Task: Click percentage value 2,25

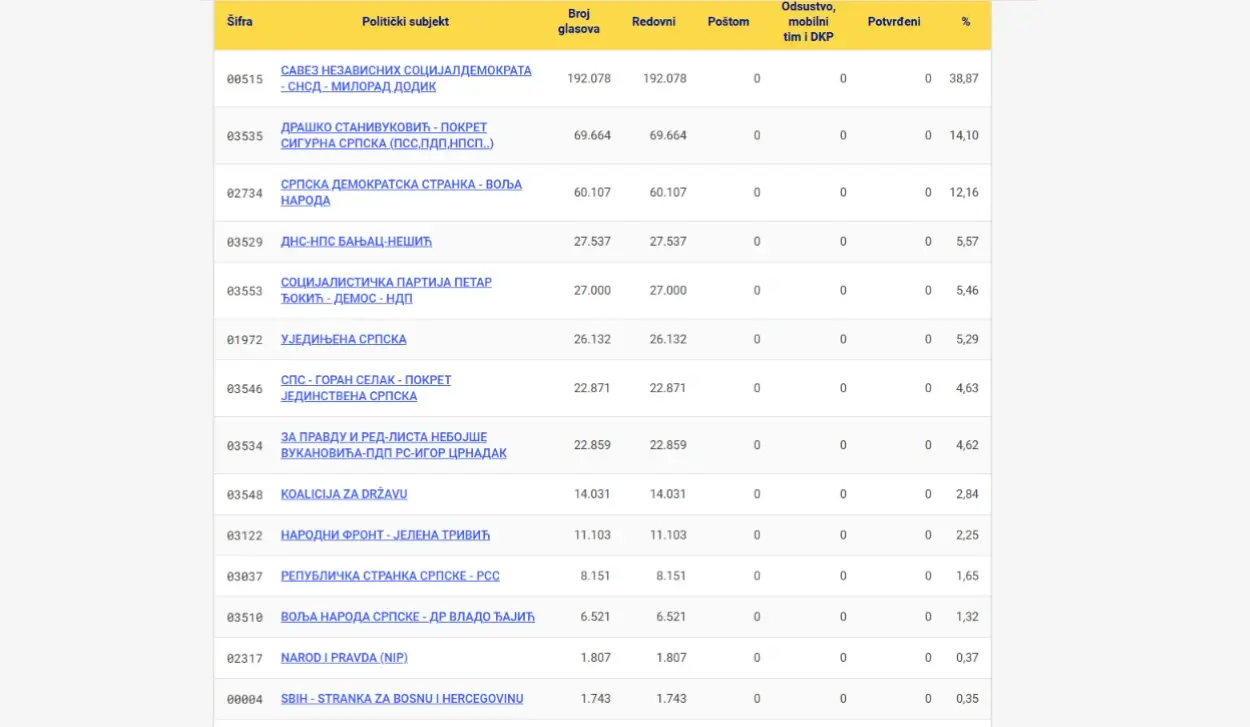Action: pyautogui.click(x=967, y=535)
